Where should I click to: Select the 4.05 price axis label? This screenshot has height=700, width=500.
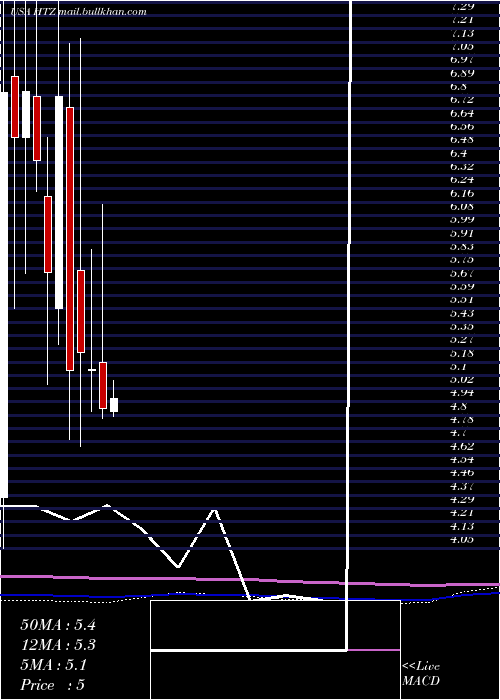pyautogui.click(x=462, y=539)
